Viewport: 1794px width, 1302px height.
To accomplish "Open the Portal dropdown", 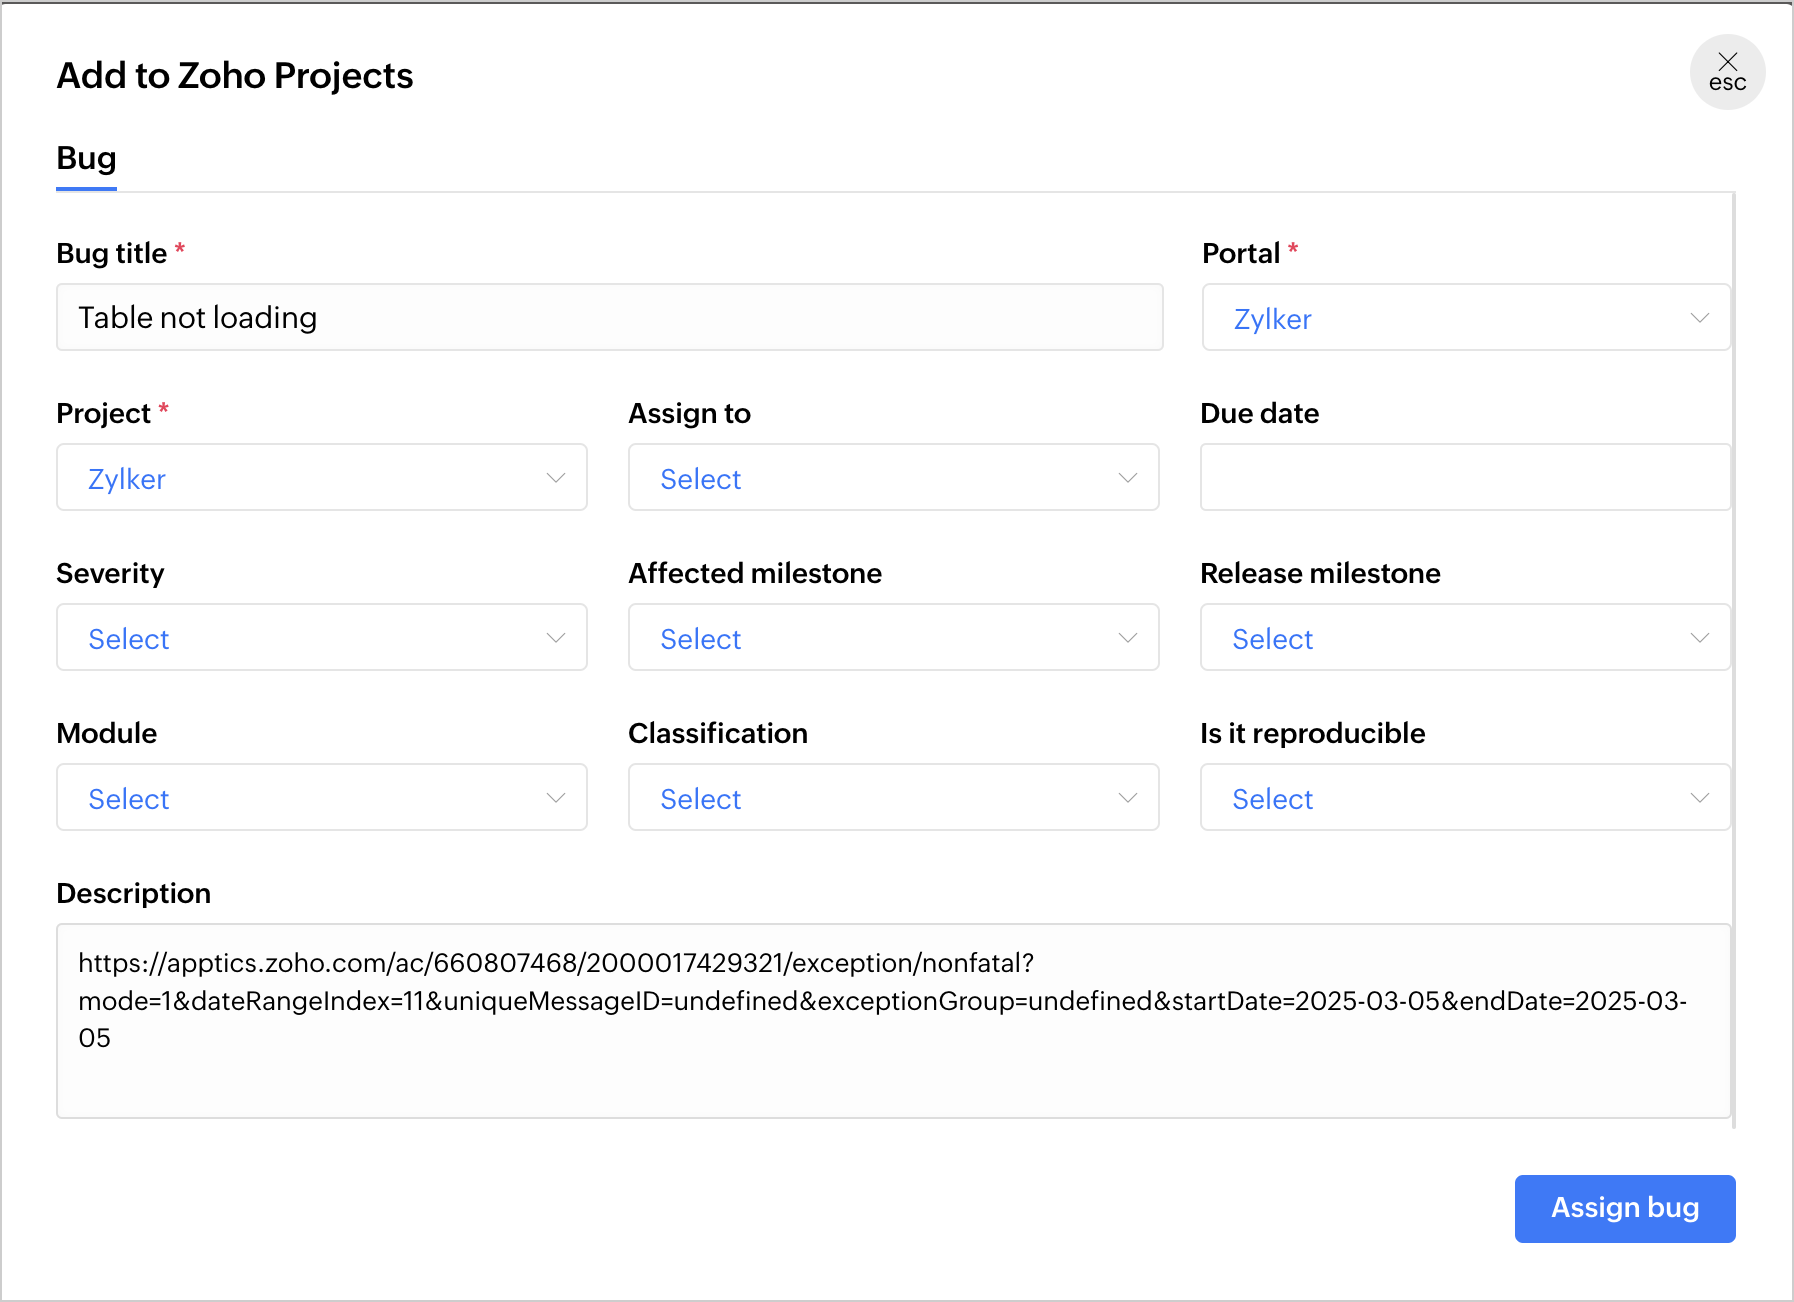I will tap(1465, 317).
